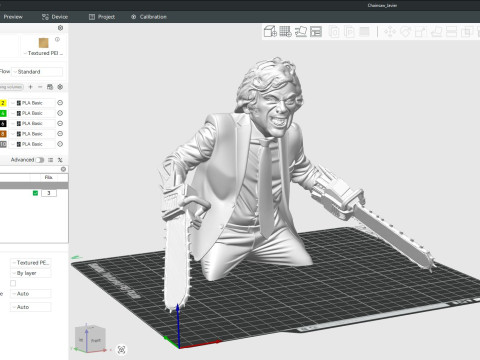
Task: Click the Split to parts icon
Action: click(349, 32)
